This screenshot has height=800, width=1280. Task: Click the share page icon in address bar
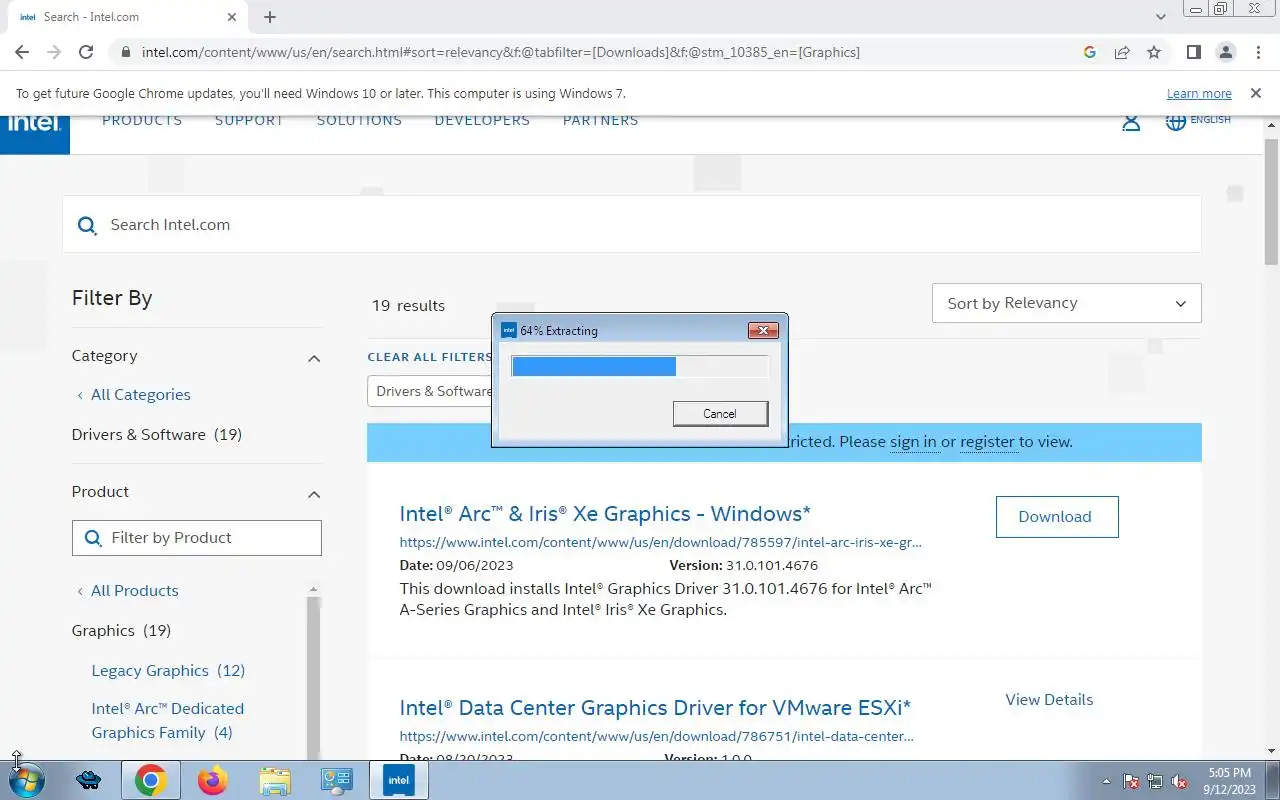click(x=1122, y=52)
